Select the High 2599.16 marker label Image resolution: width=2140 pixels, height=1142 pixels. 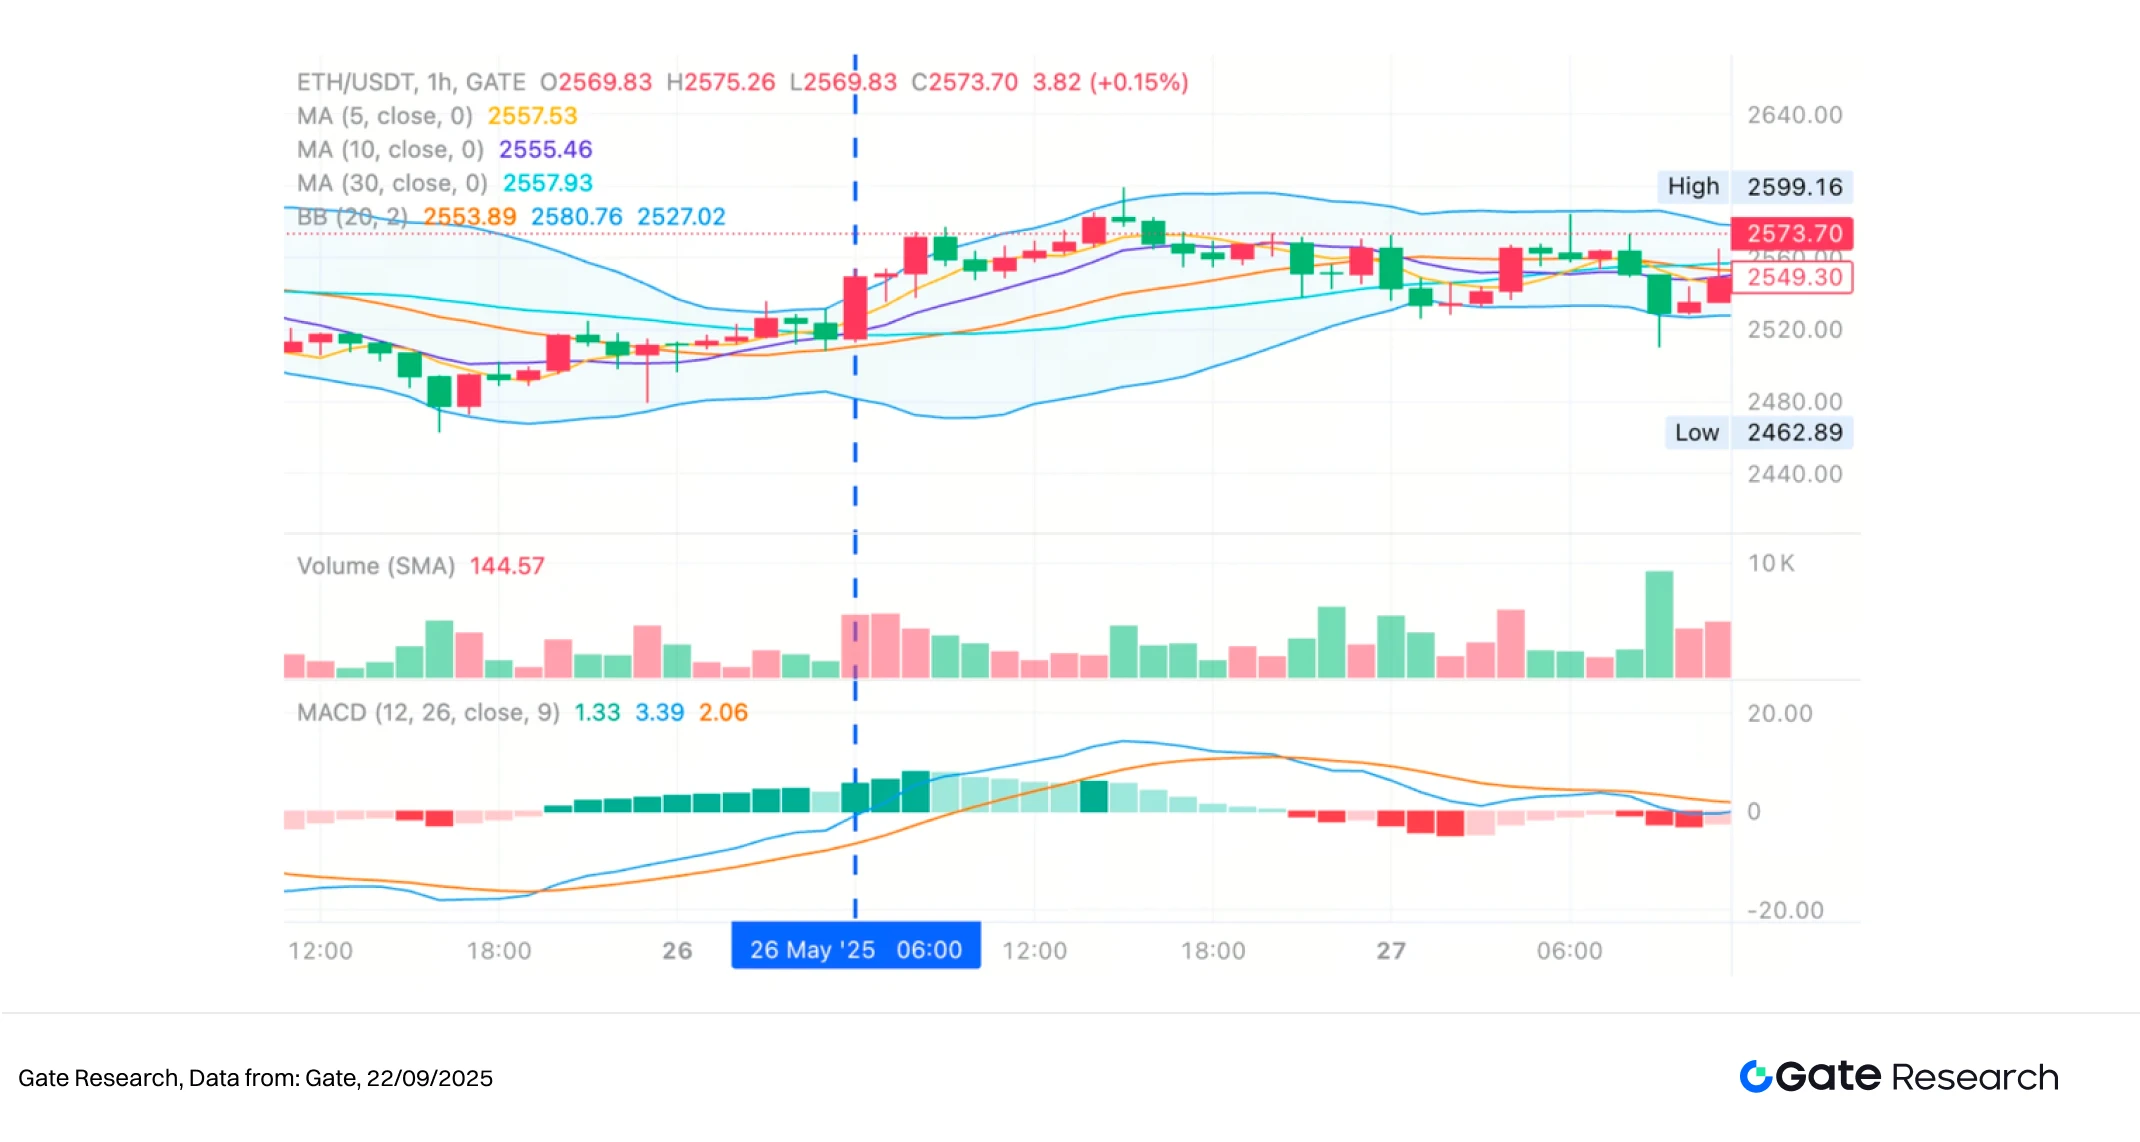[1755, 187]
